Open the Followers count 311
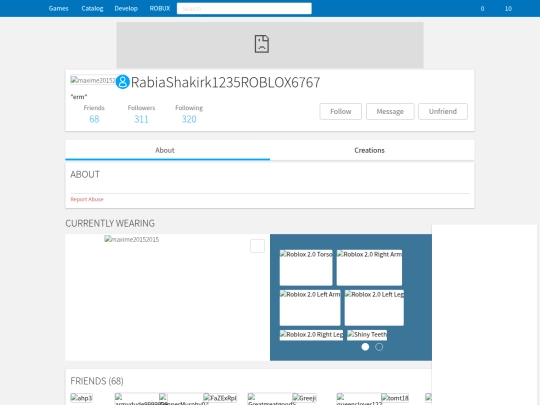Image resolution: width=540 pixels, height=405 pixels. click(141, 119)
